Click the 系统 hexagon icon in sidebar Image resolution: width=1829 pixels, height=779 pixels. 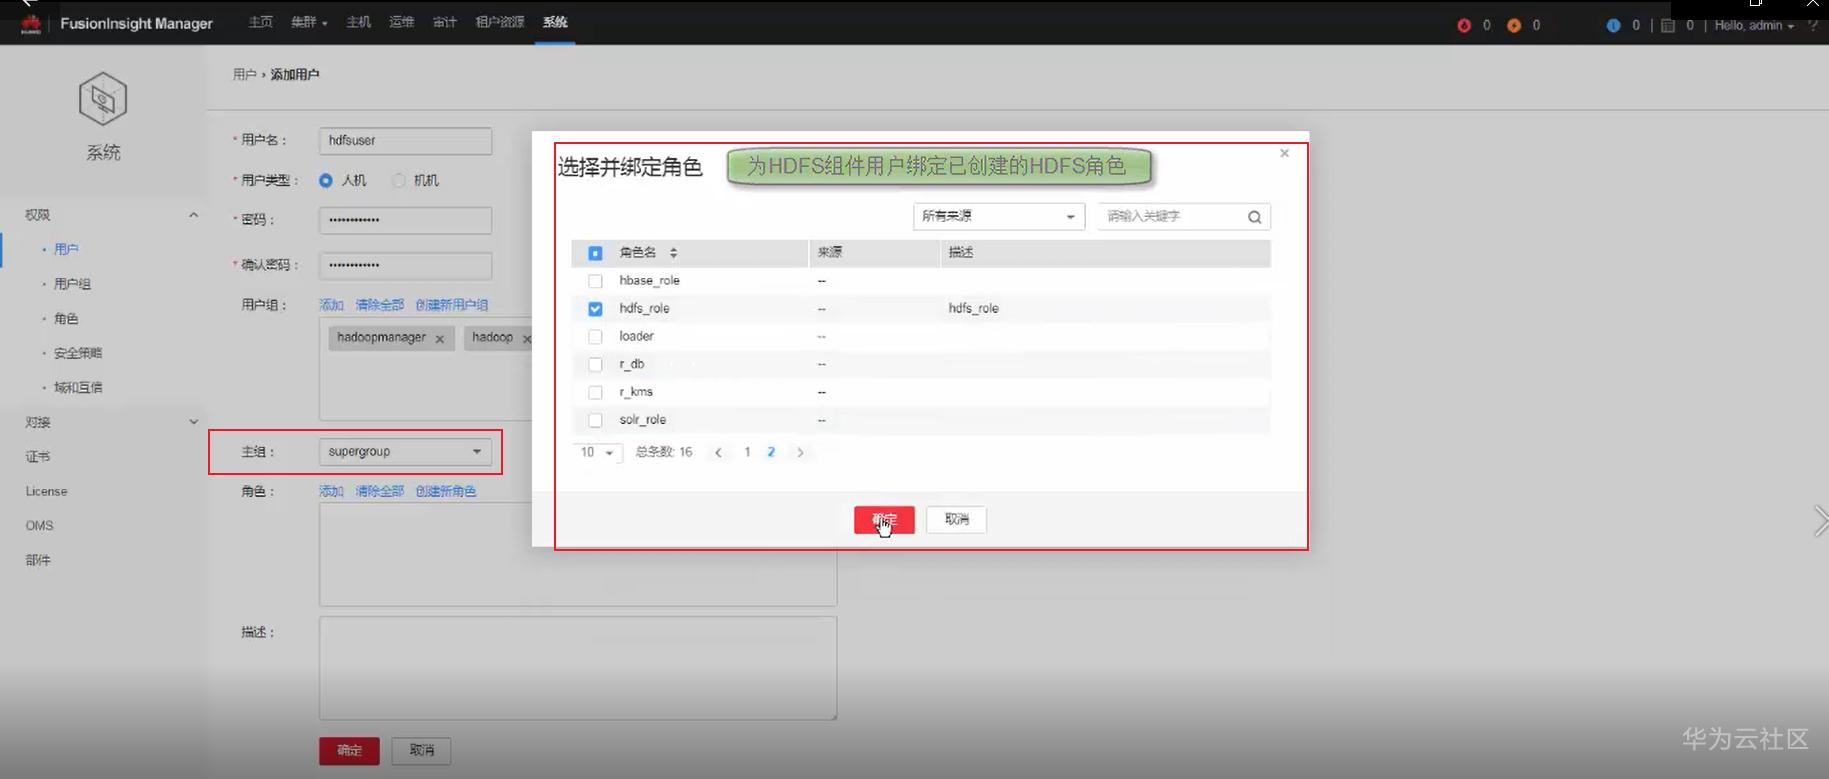(103, 99)
